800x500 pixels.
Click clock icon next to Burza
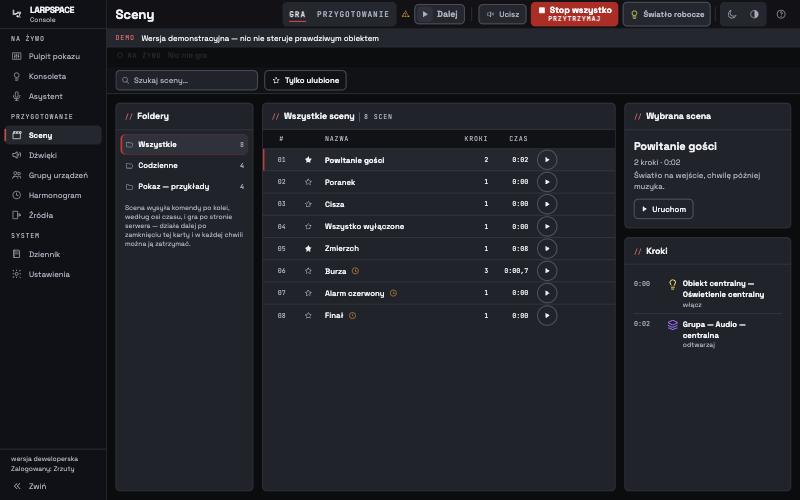pos(356,271)
